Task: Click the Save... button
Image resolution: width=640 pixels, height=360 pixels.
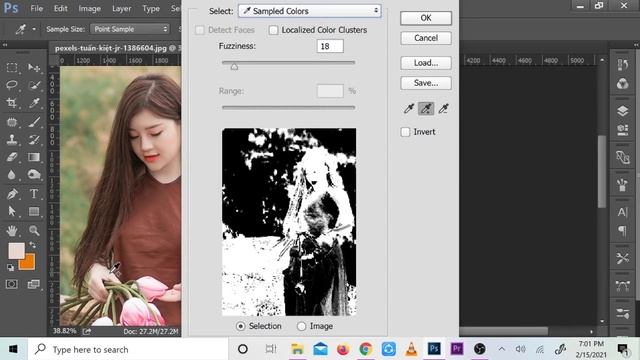Action: 426,83
